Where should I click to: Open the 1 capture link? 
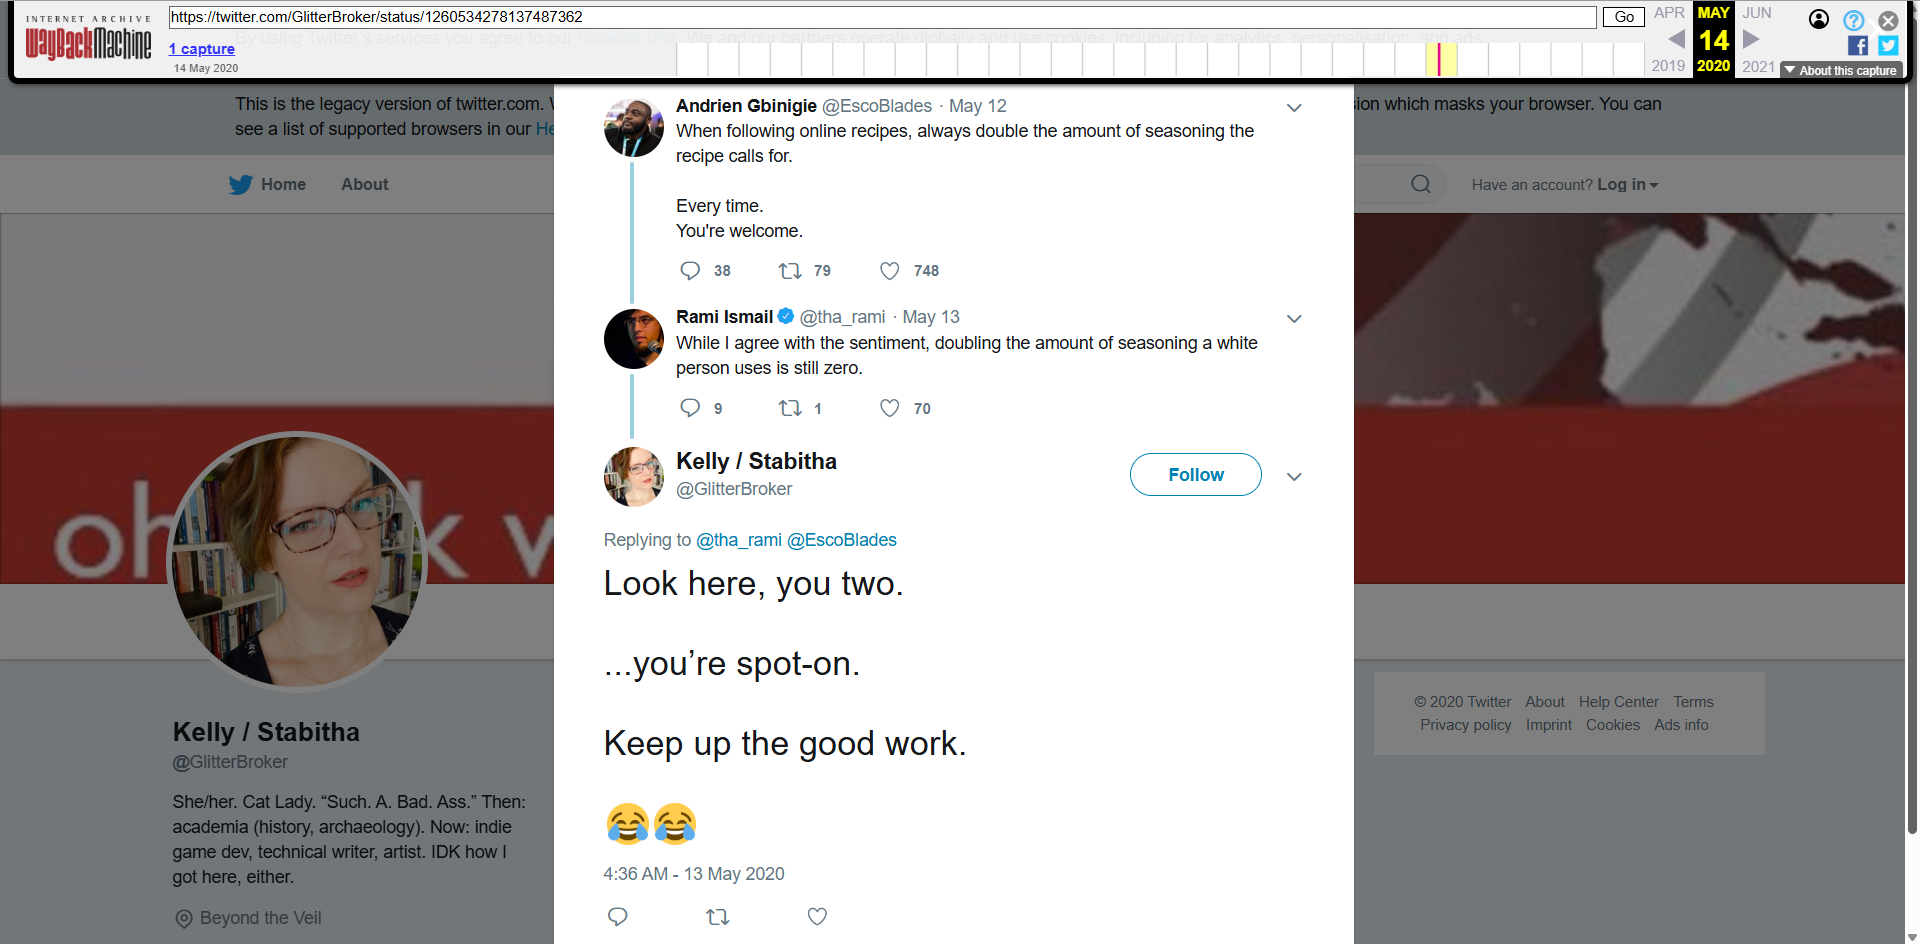[x=202, y=49]
